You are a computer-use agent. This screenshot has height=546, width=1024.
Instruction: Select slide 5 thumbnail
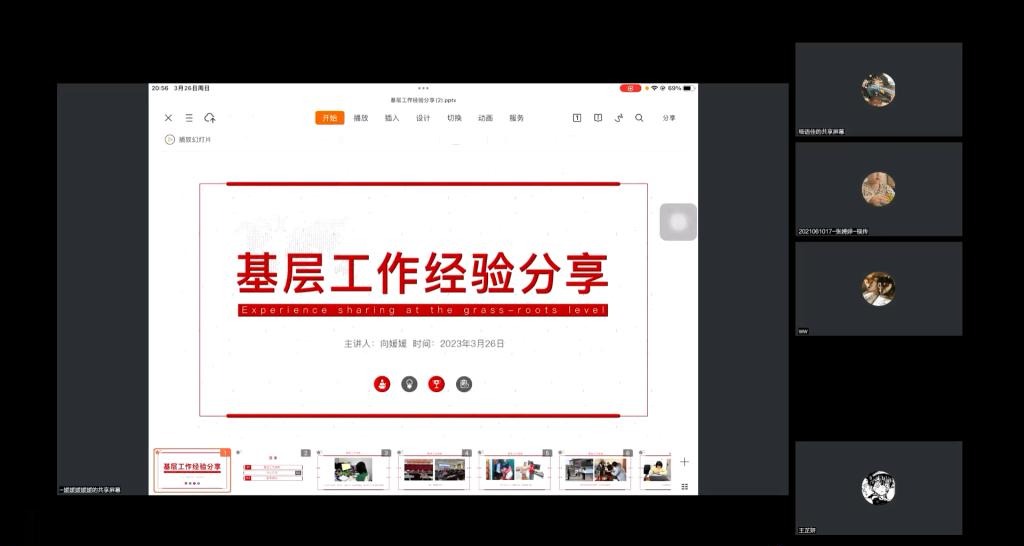pos(514,470)
